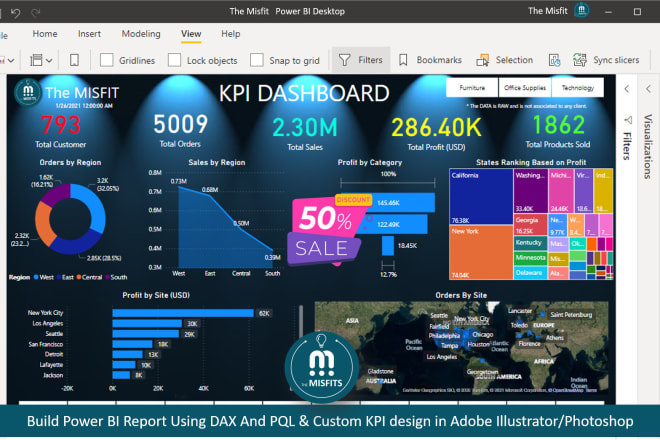Click the Seattle profit bar
This screenshot has height=440, width=660.
(146, 334)
